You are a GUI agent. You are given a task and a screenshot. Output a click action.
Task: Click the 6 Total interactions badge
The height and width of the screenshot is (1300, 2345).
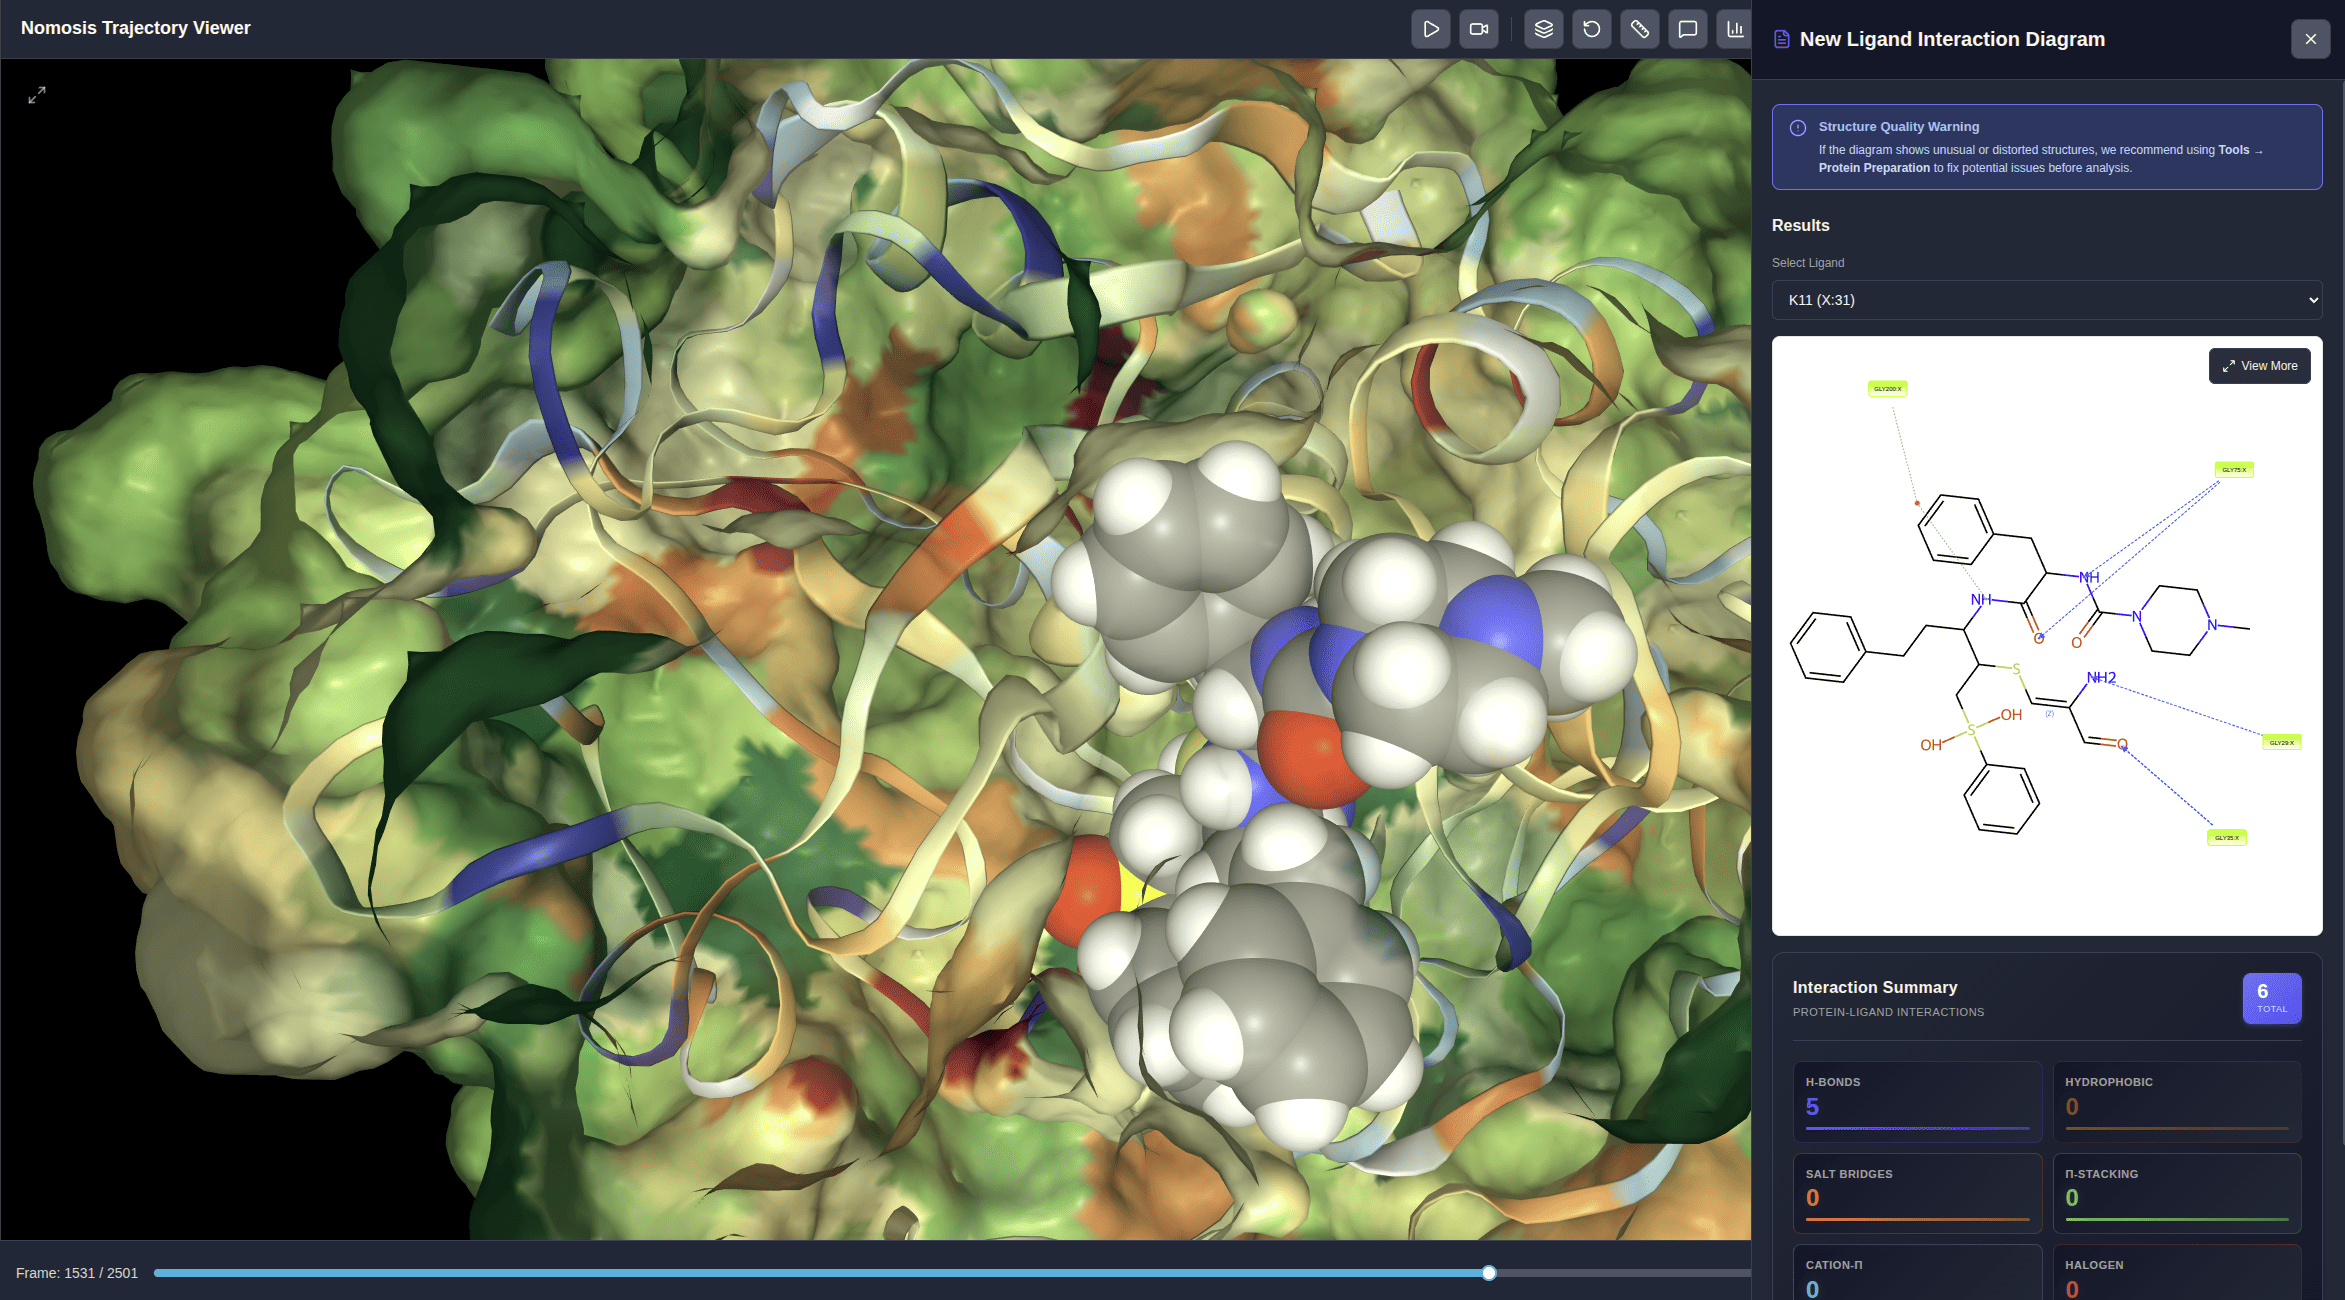coord(2271,998)
